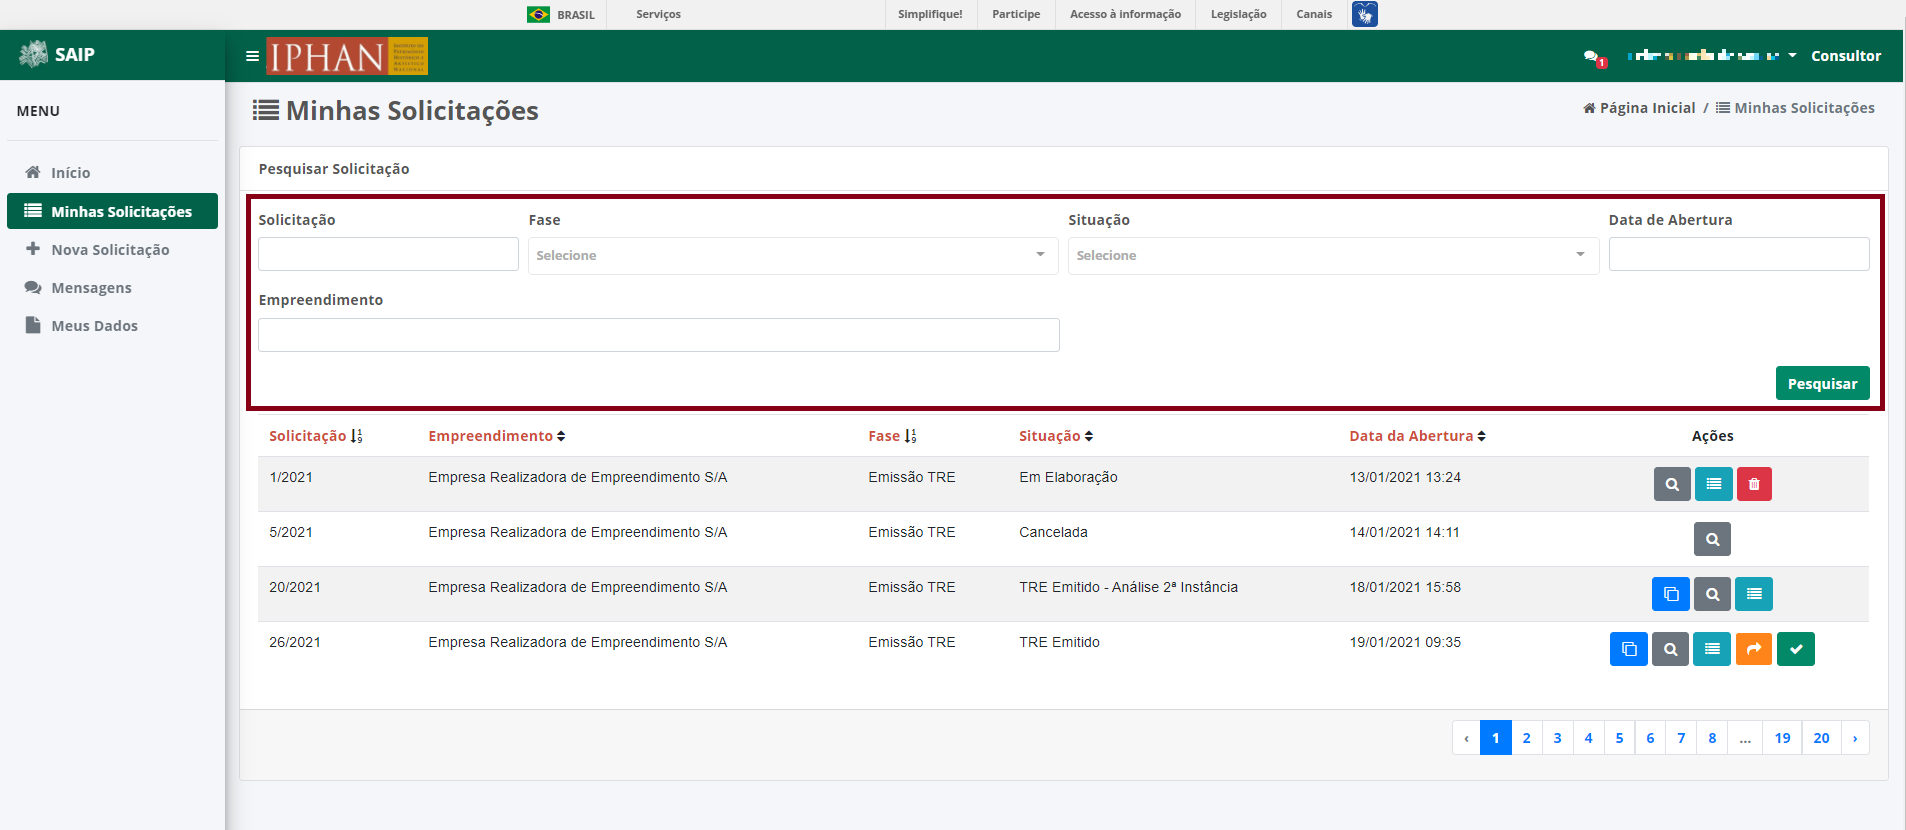Click the Brazil flag icon
Viewport: 1906px width, 830px height.
tap(538, 14)
